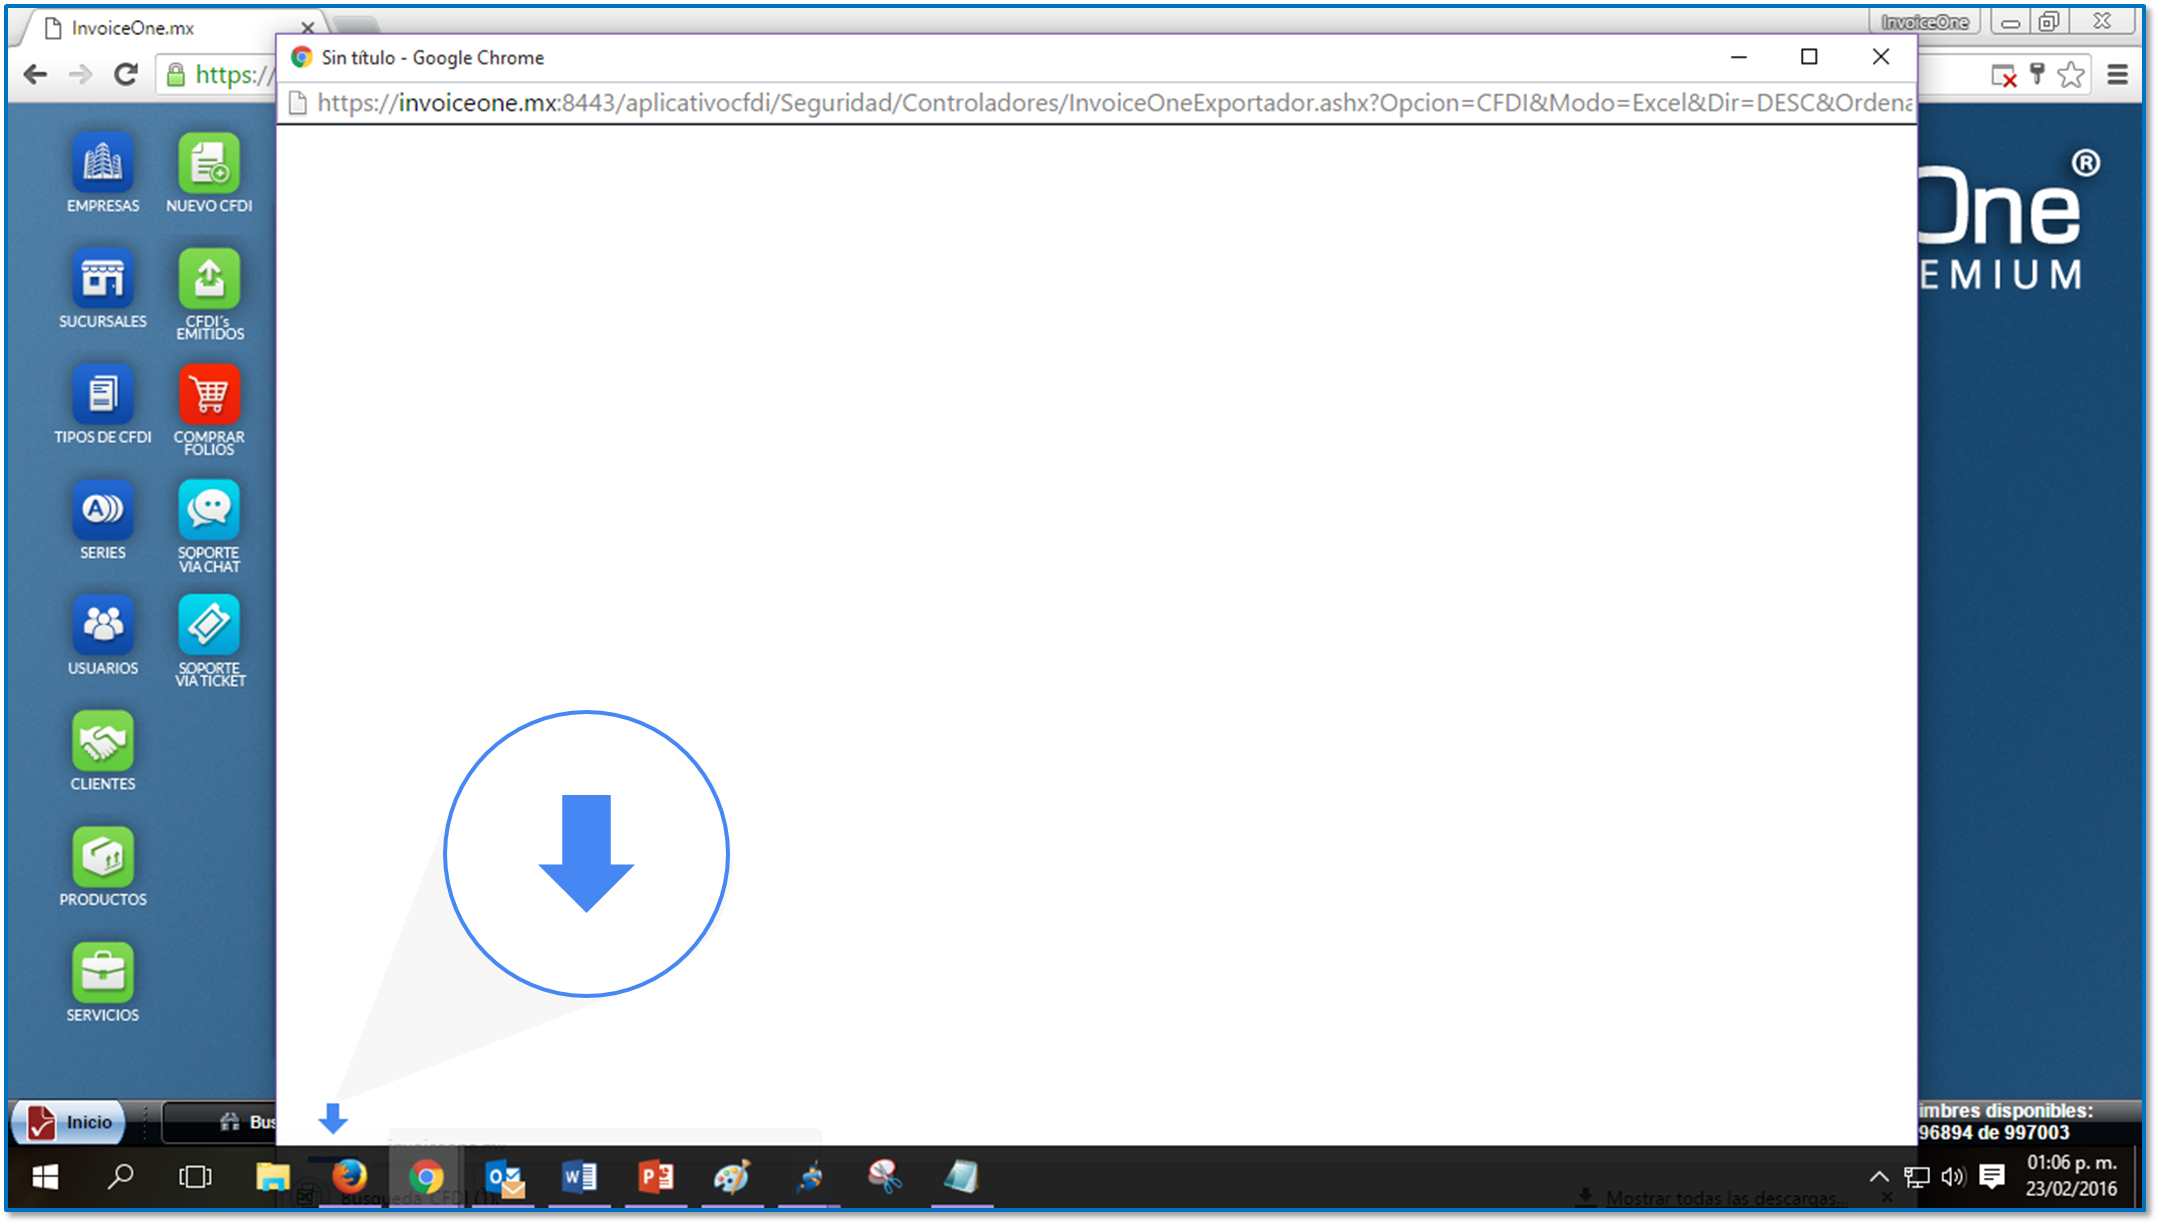Screen dimensions: 2159x1225
Task: Open Snipping Tool from taskbar
Action: tap(885, 1177)
